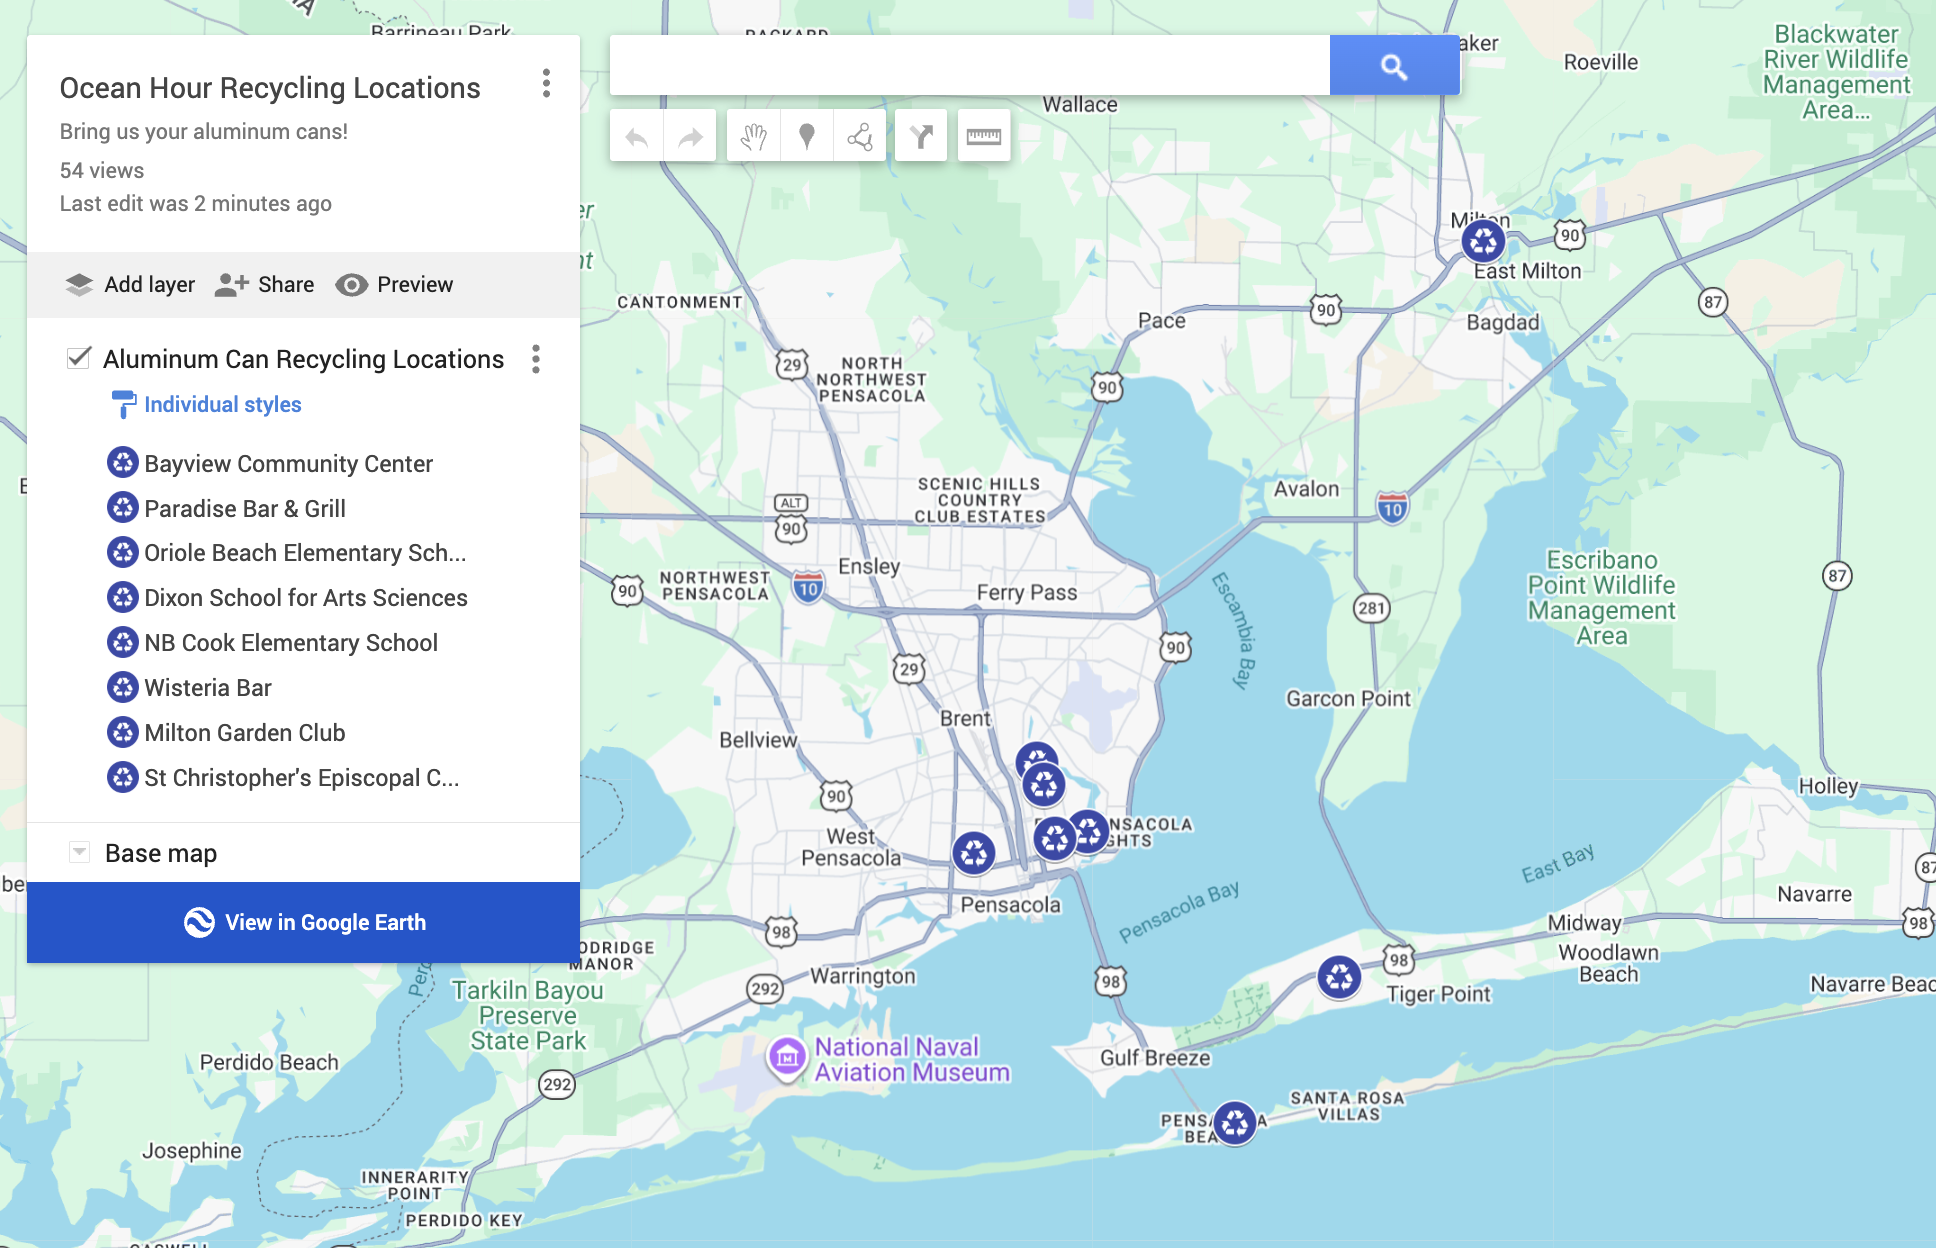Select Bayview Community Center in list
Image resolution: width=1936 pixels, height=1248 pixels.
coord(289,463)
